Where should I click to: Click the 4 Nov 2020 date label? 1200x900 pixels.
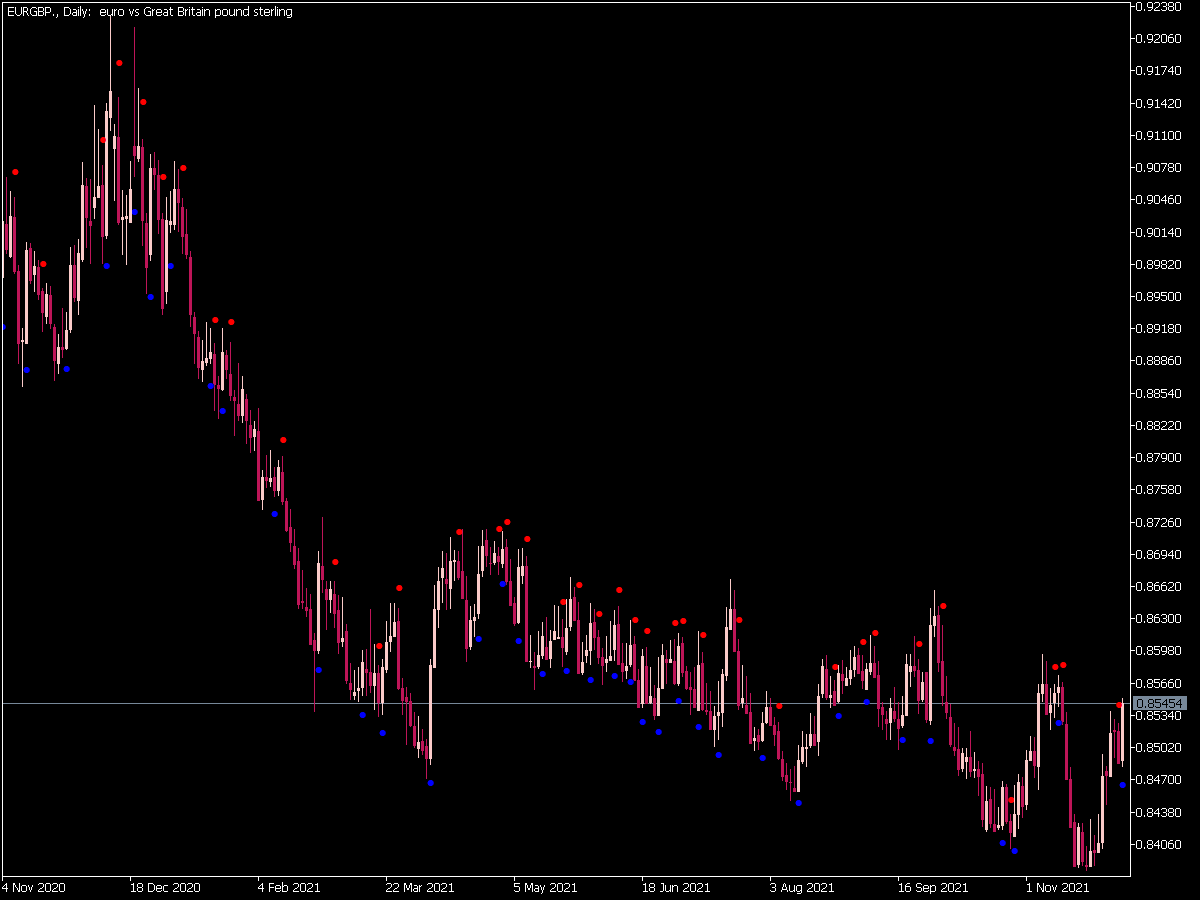coord(35,887)
